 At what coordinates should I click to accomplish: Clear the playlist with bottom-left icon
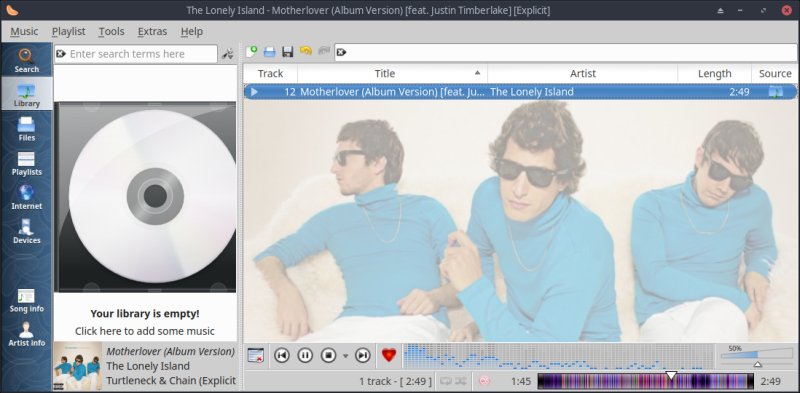point(255,355)
